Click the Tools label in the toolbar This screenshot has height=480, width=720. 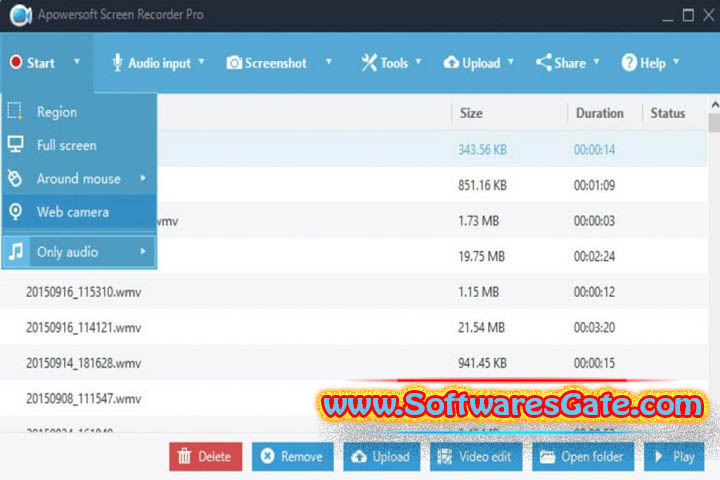(x=394, y=63)
